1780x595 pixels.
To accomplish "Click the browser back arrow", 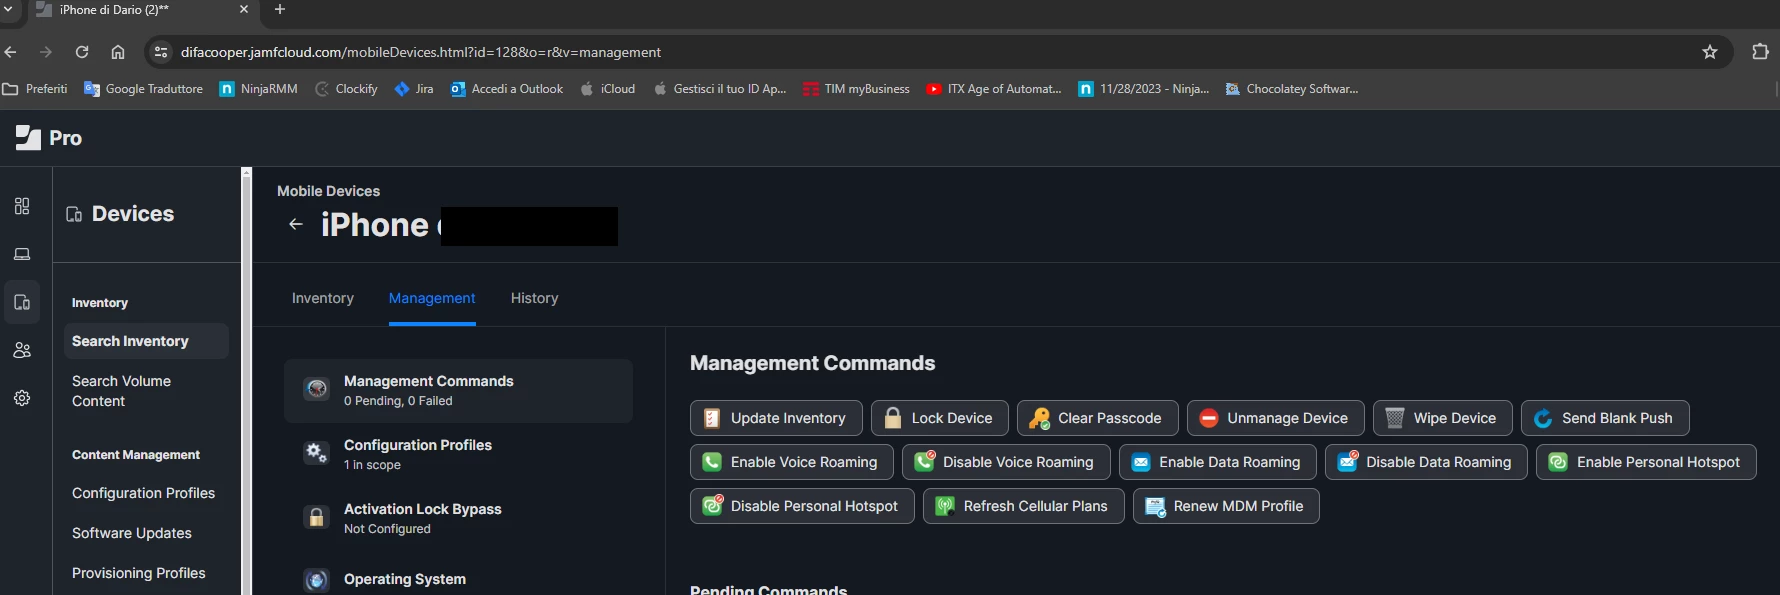I will point(11,52).
